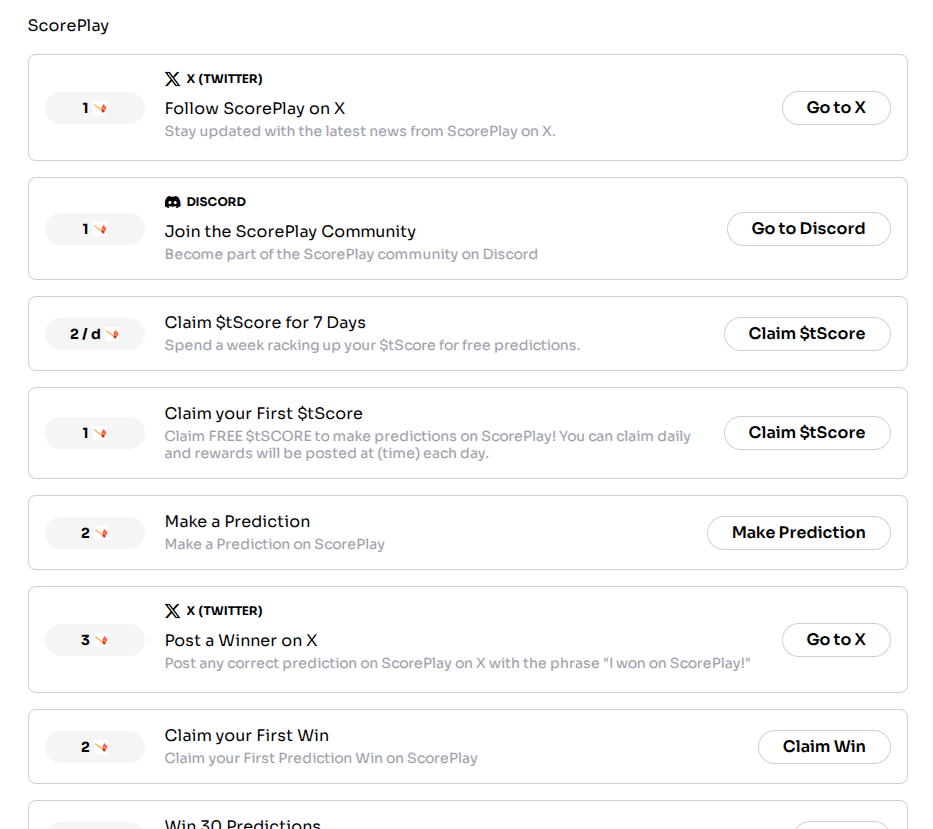The height and width of the screenshot is (829, 933).
Task: Click the ScorePlay section heading
Action: pyautogui.click(x=68, y=26)
